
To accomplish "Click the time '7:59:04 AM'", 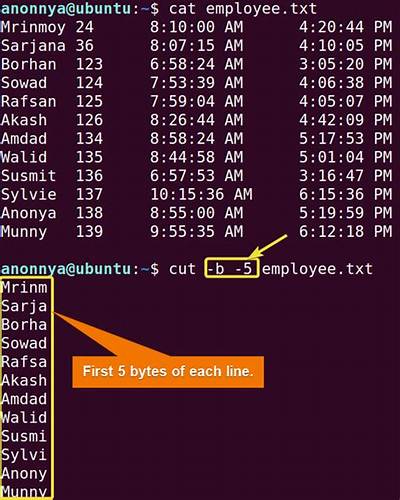I will point(196,101).
